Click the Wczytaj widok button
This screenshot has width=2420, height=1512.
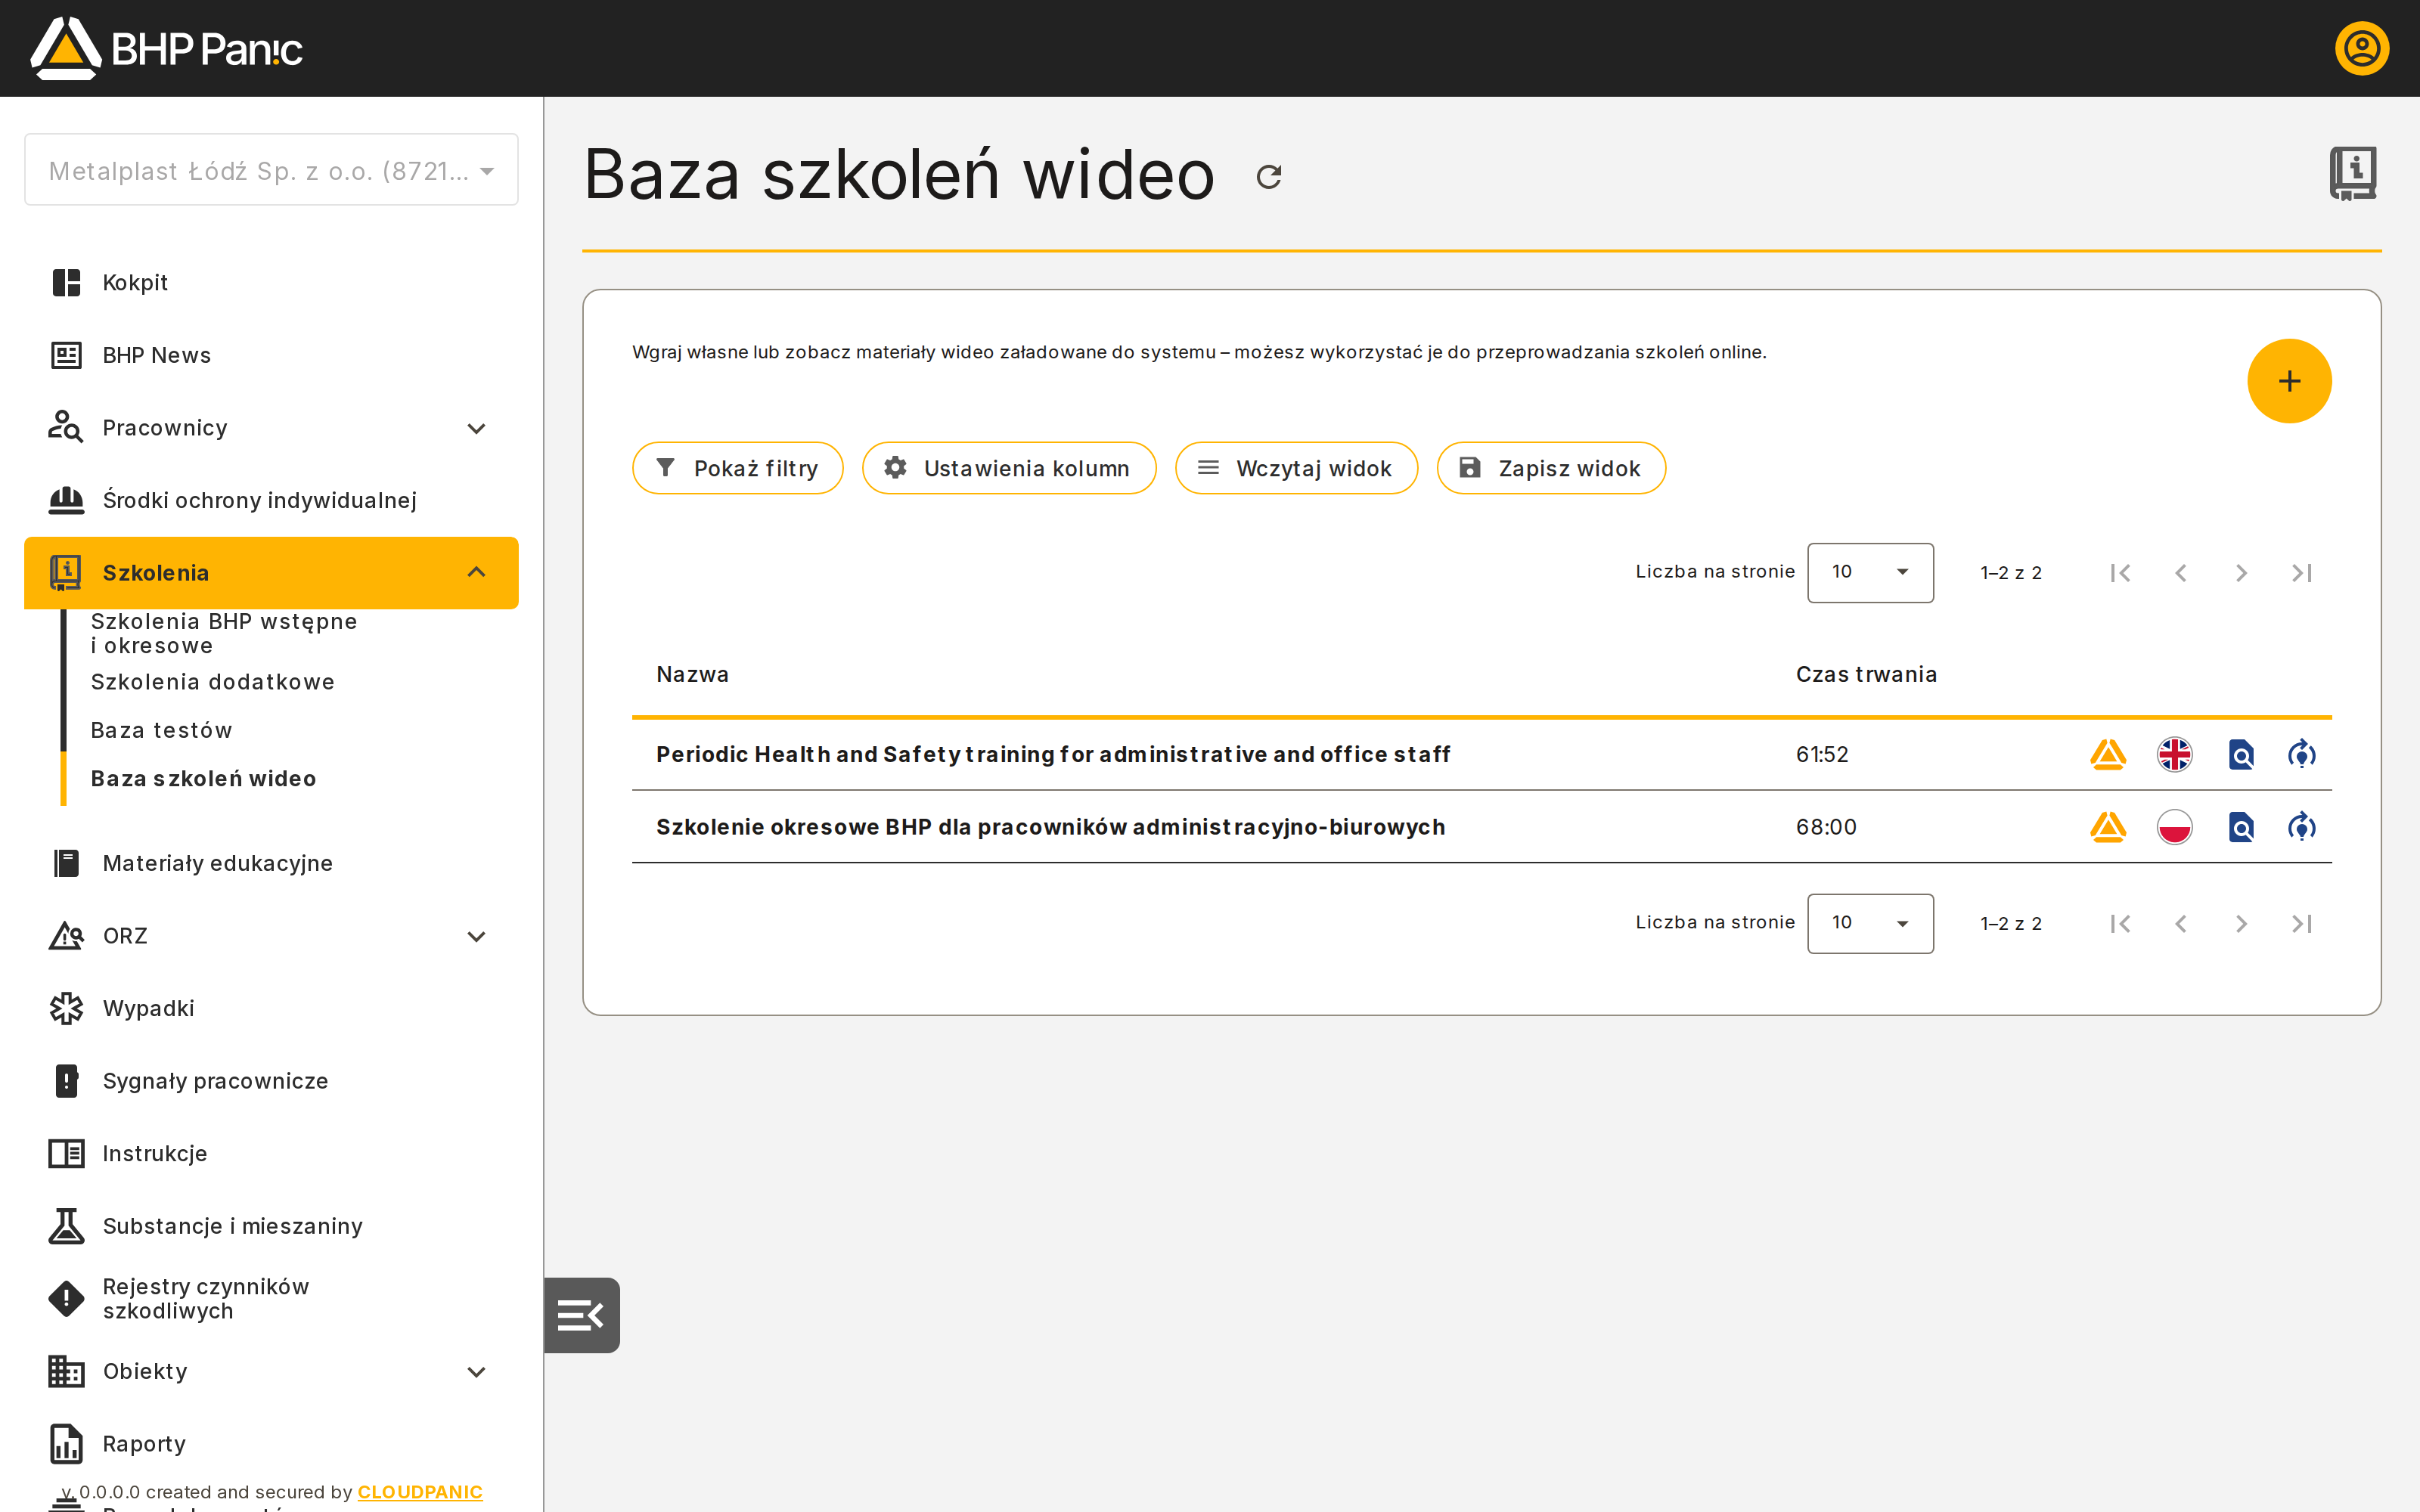coord(1296,468)
